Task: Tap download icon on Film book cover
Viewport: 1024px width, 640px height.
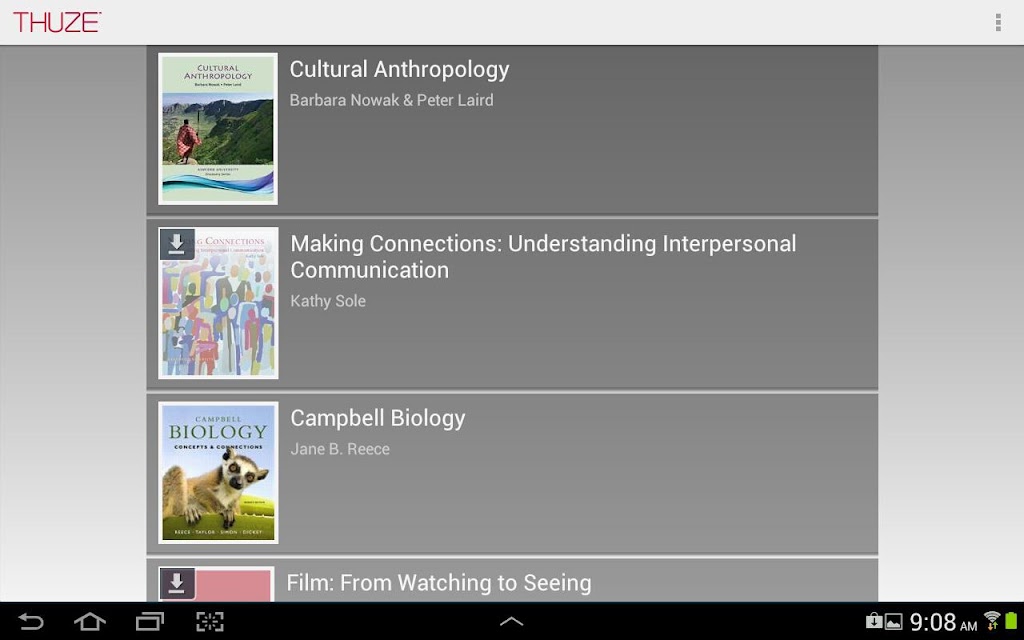Action: (176, 583)
